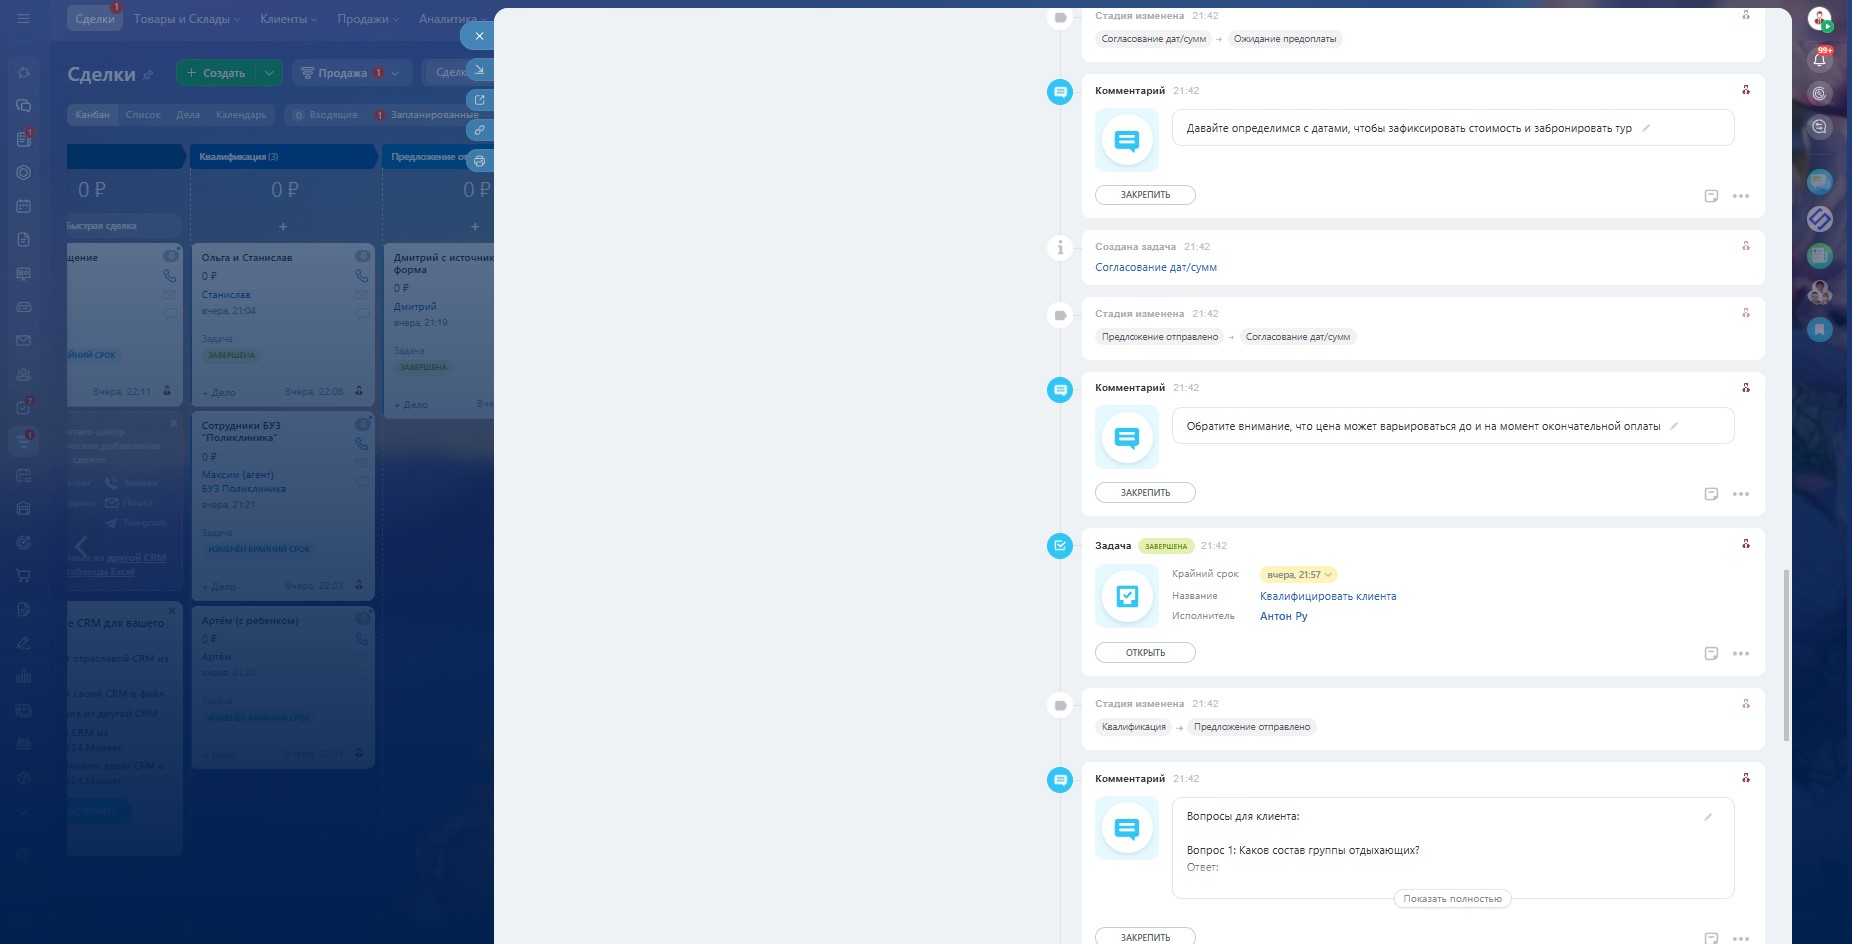Open the 'Артём (с ребенком)' deal card
This screenshot has width=1852, height=944.
(x=250, y=621)
